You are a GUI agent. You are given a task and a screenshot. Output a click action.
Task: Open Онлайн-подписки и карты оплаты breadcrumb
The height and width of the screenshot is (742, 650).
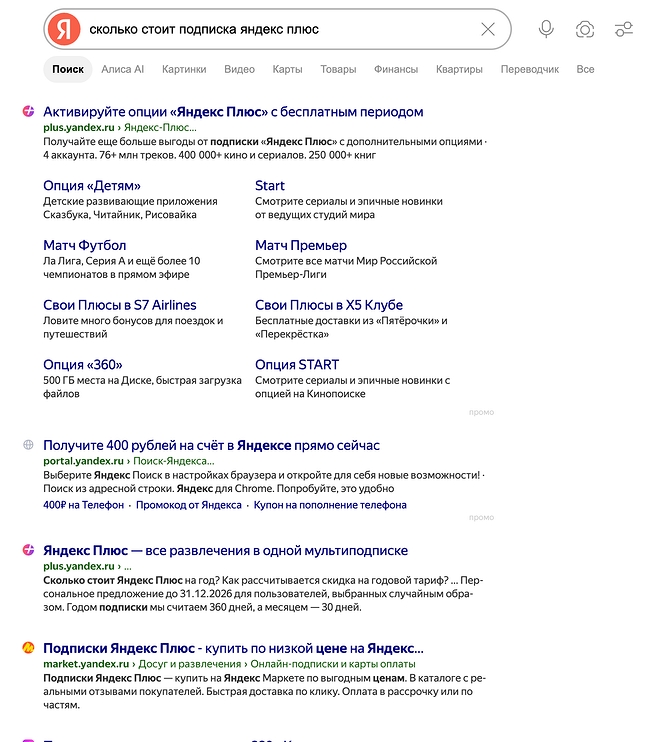point(333,664)
